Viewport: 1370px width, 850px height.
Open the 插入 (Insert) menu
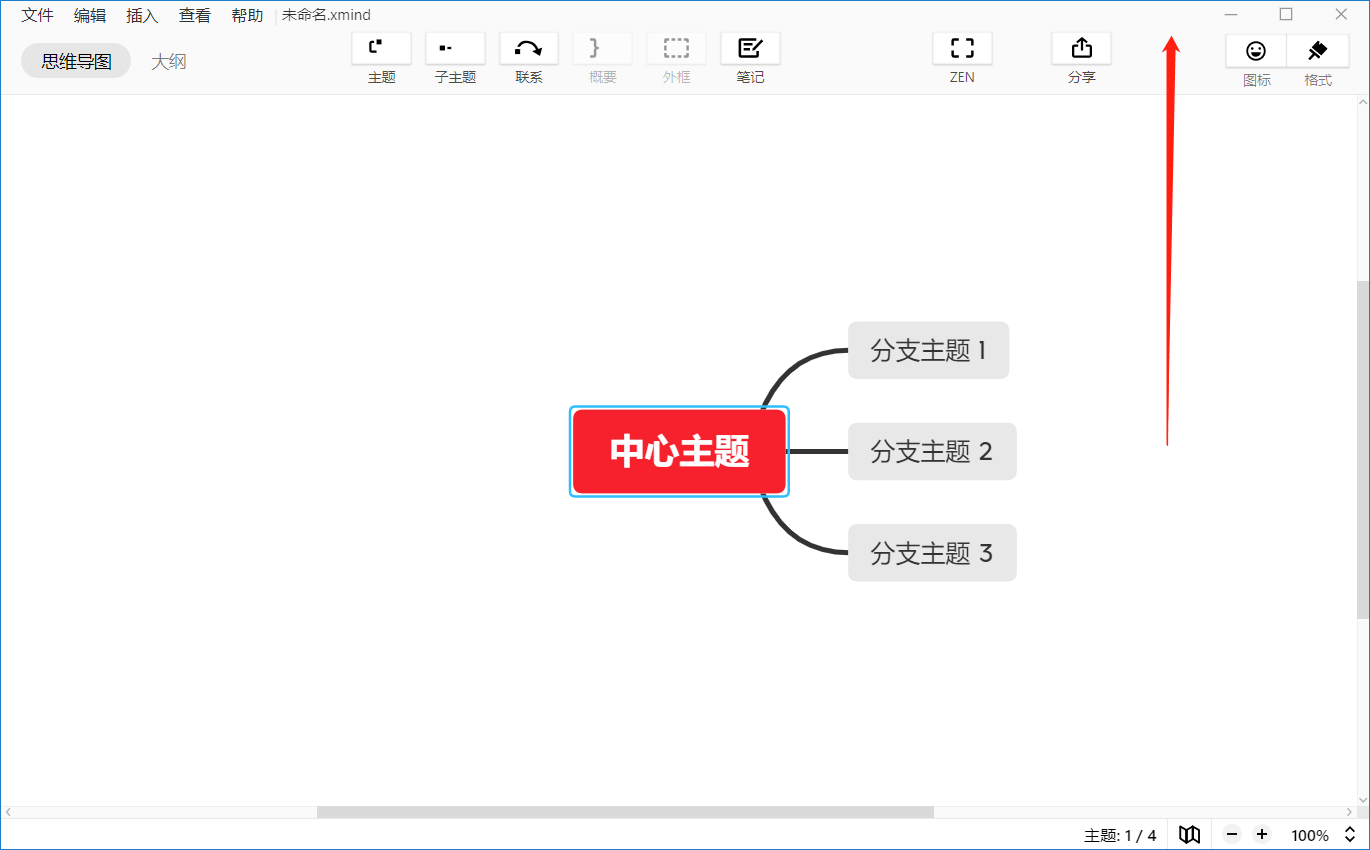tap(142, 15)
